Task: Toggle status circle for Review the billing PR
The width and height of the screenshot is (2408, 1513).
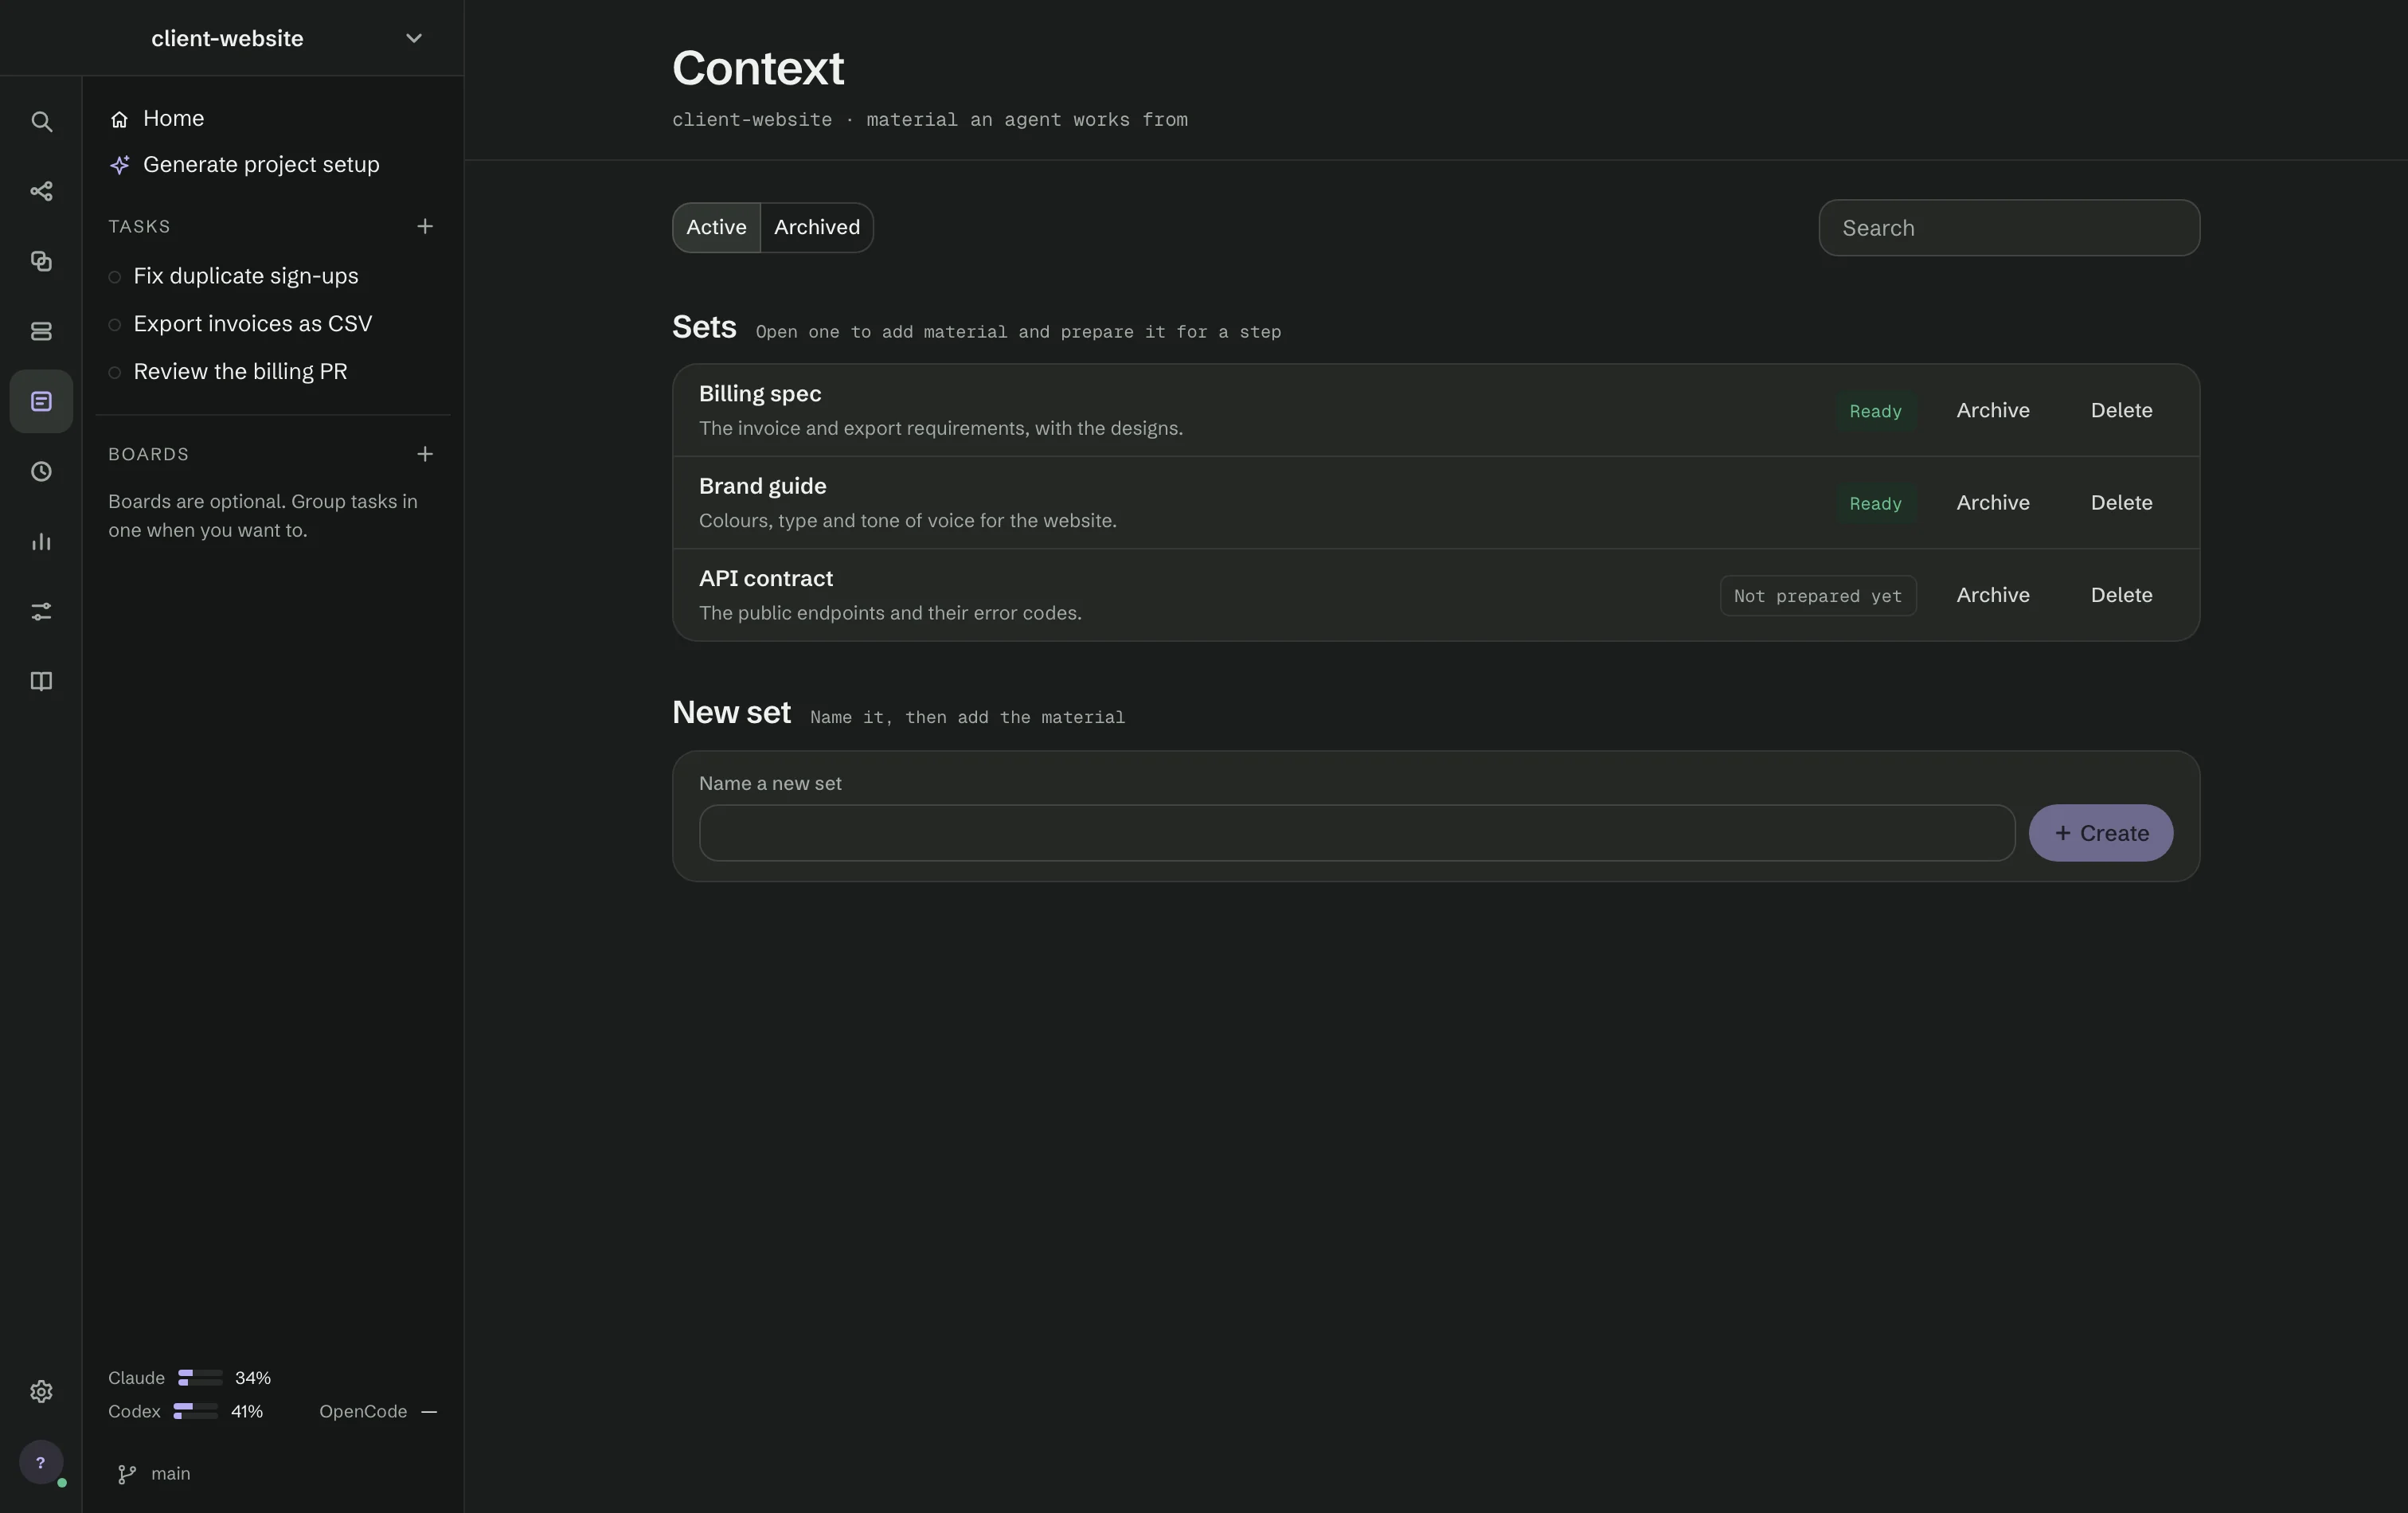Action: click(x=115, y=373)
